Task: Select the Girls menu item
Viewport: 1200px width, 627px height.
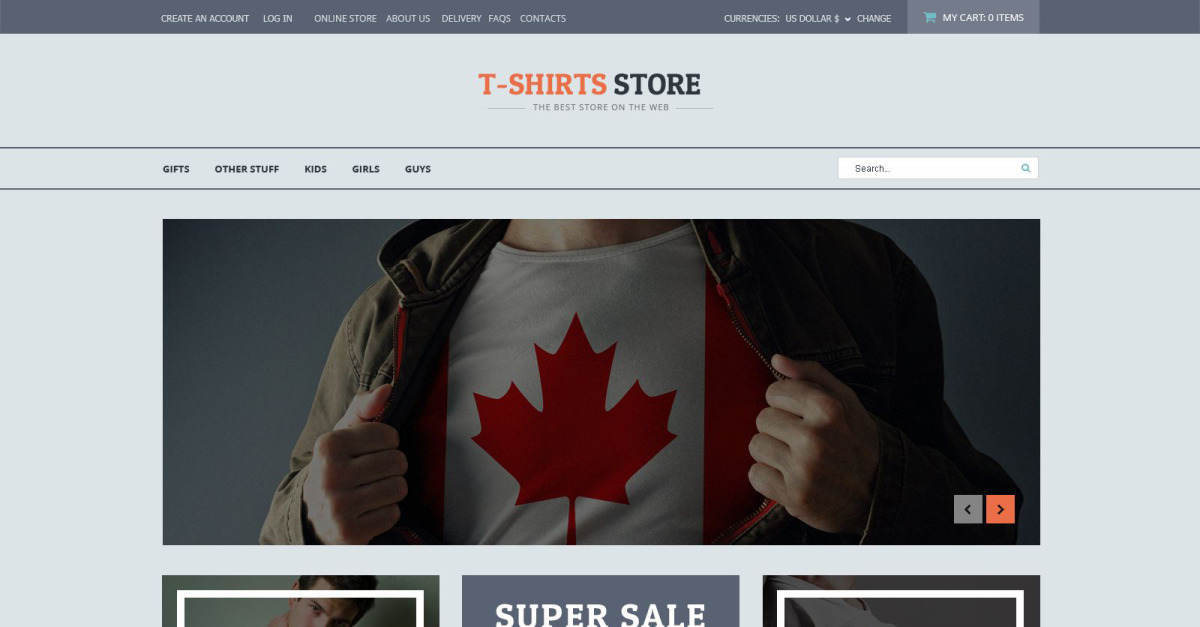Action: pos(366,169)
